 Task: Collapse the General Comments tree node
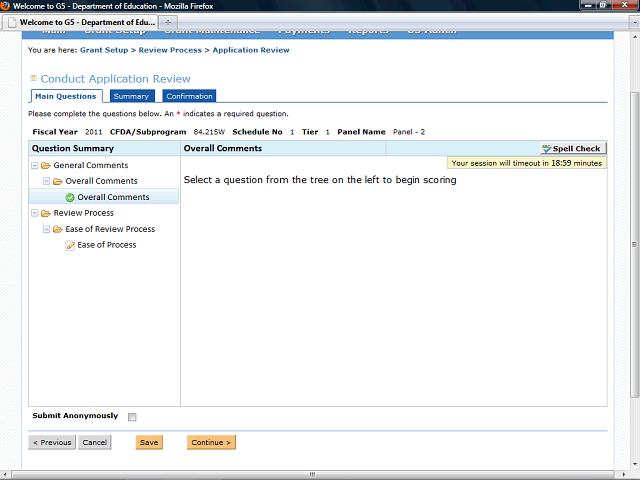point(35,165)
